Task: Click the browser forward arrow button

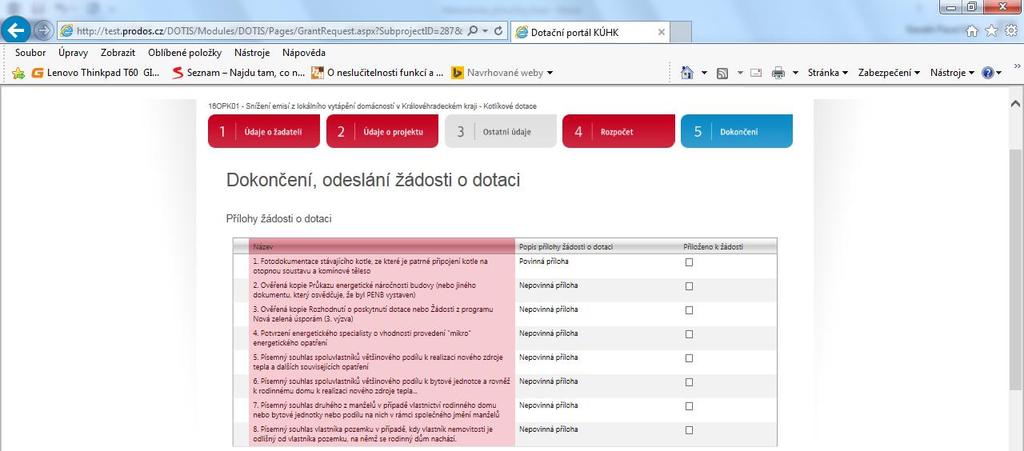Action: click(43, 30)
